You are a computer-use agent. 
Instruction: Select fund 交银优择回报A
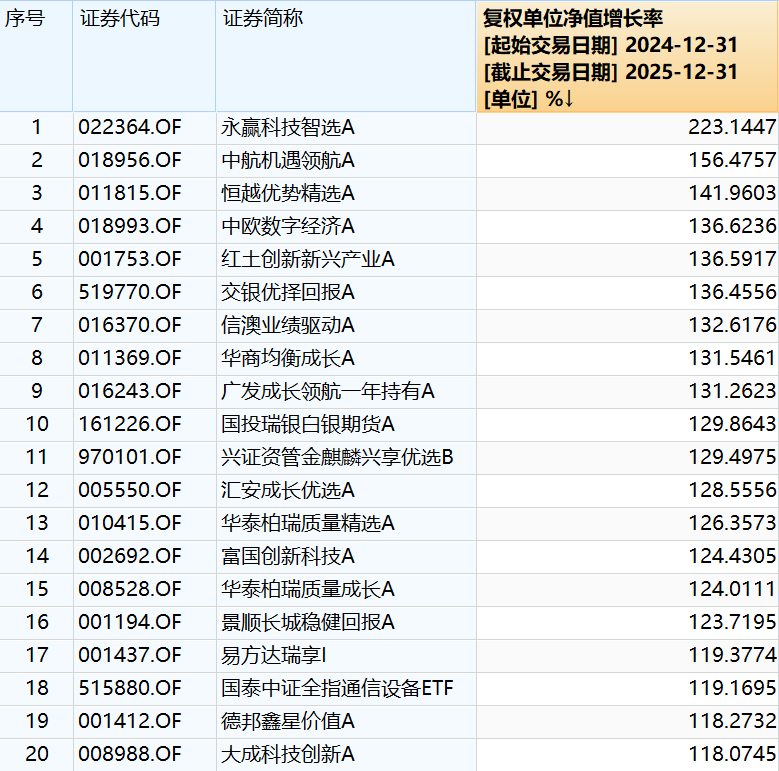(x=288, y=292)
